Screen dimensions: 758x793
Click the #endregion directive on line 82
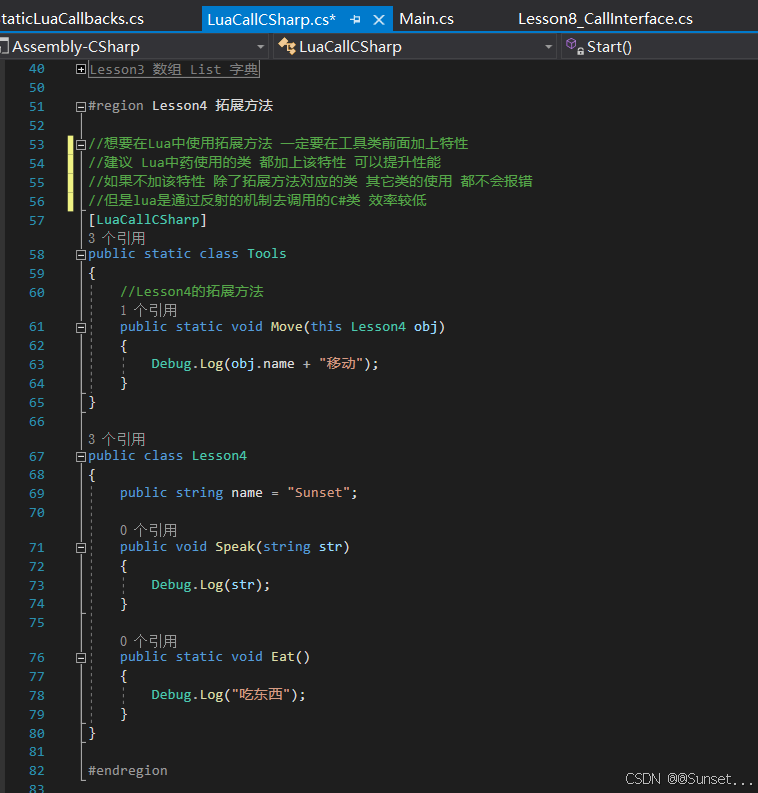127,770
